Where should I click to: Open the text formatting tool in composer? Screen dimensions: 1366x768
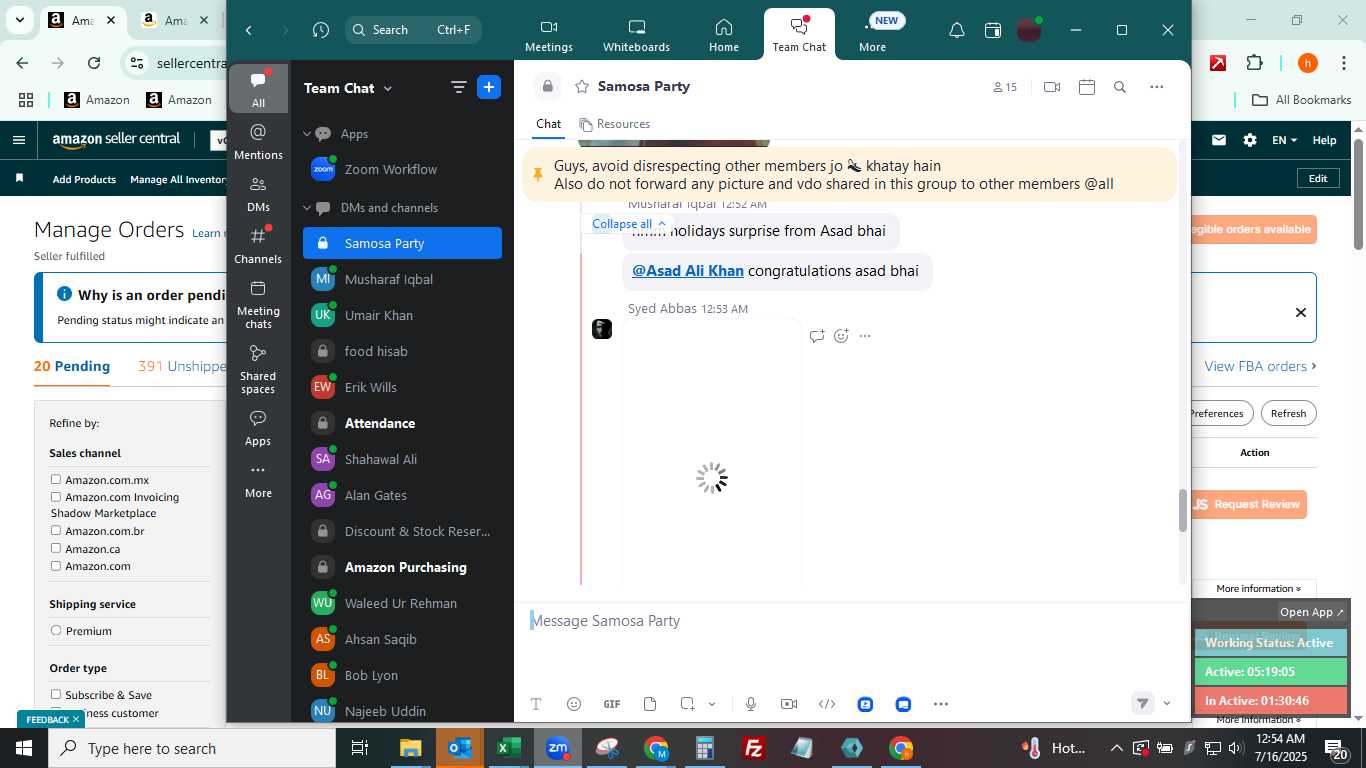coord(536,704)
